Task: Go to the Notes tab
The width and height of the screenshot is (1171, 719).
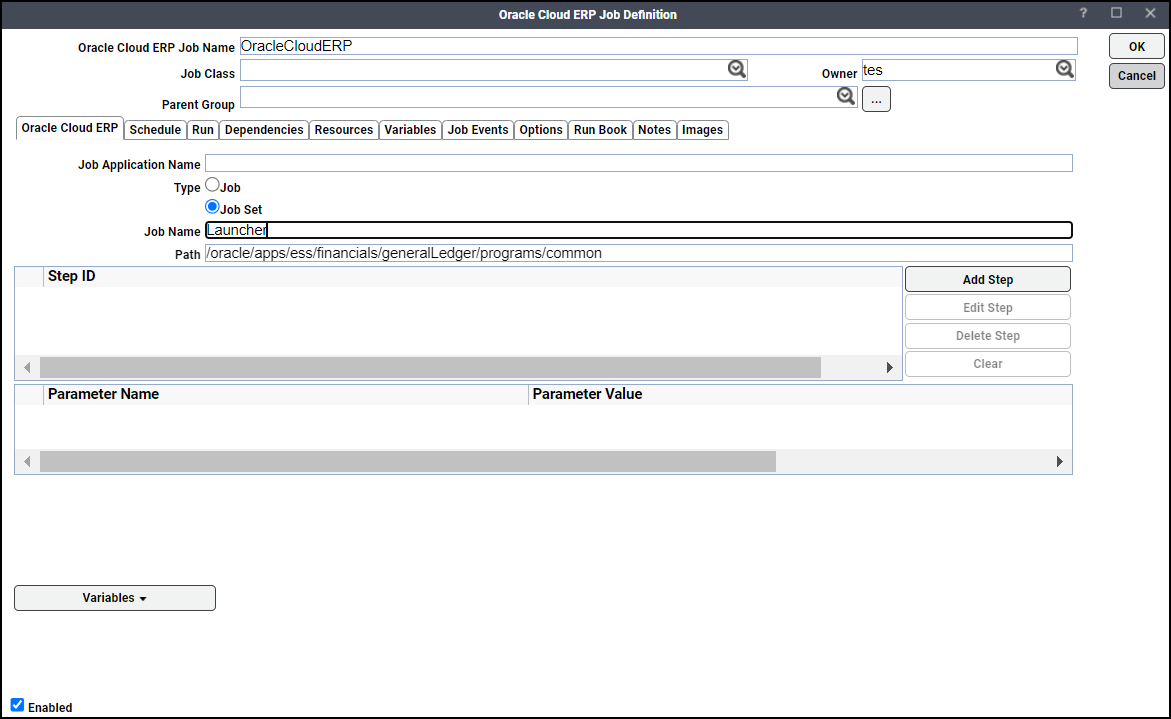Action: [x=654, y=130]
